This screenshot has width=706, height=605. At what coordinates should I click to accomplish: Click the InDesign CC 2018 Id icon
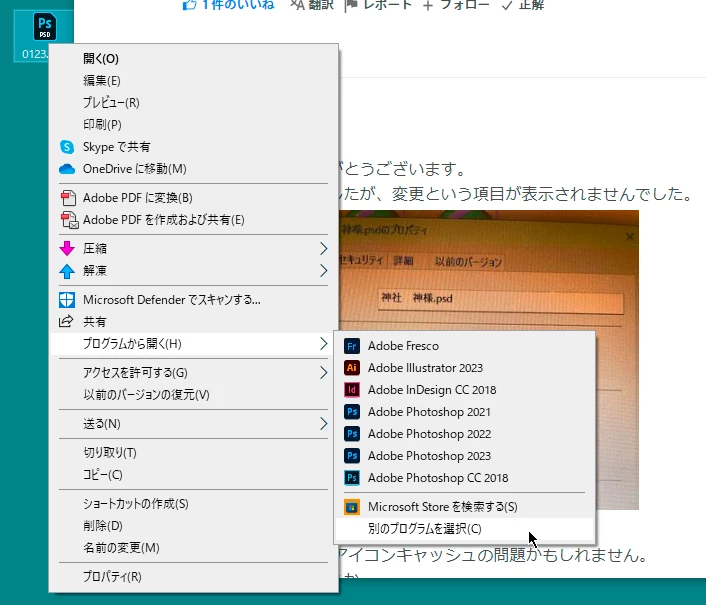(x=352, y=390)
